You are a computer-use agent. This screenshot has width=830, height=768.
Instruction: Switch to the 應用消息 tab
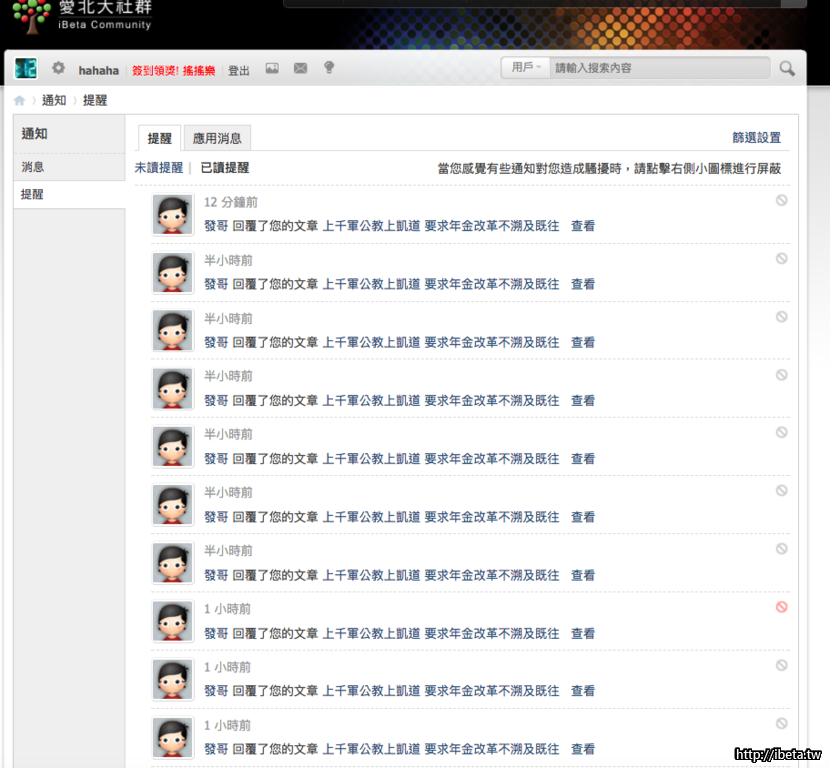217,138
